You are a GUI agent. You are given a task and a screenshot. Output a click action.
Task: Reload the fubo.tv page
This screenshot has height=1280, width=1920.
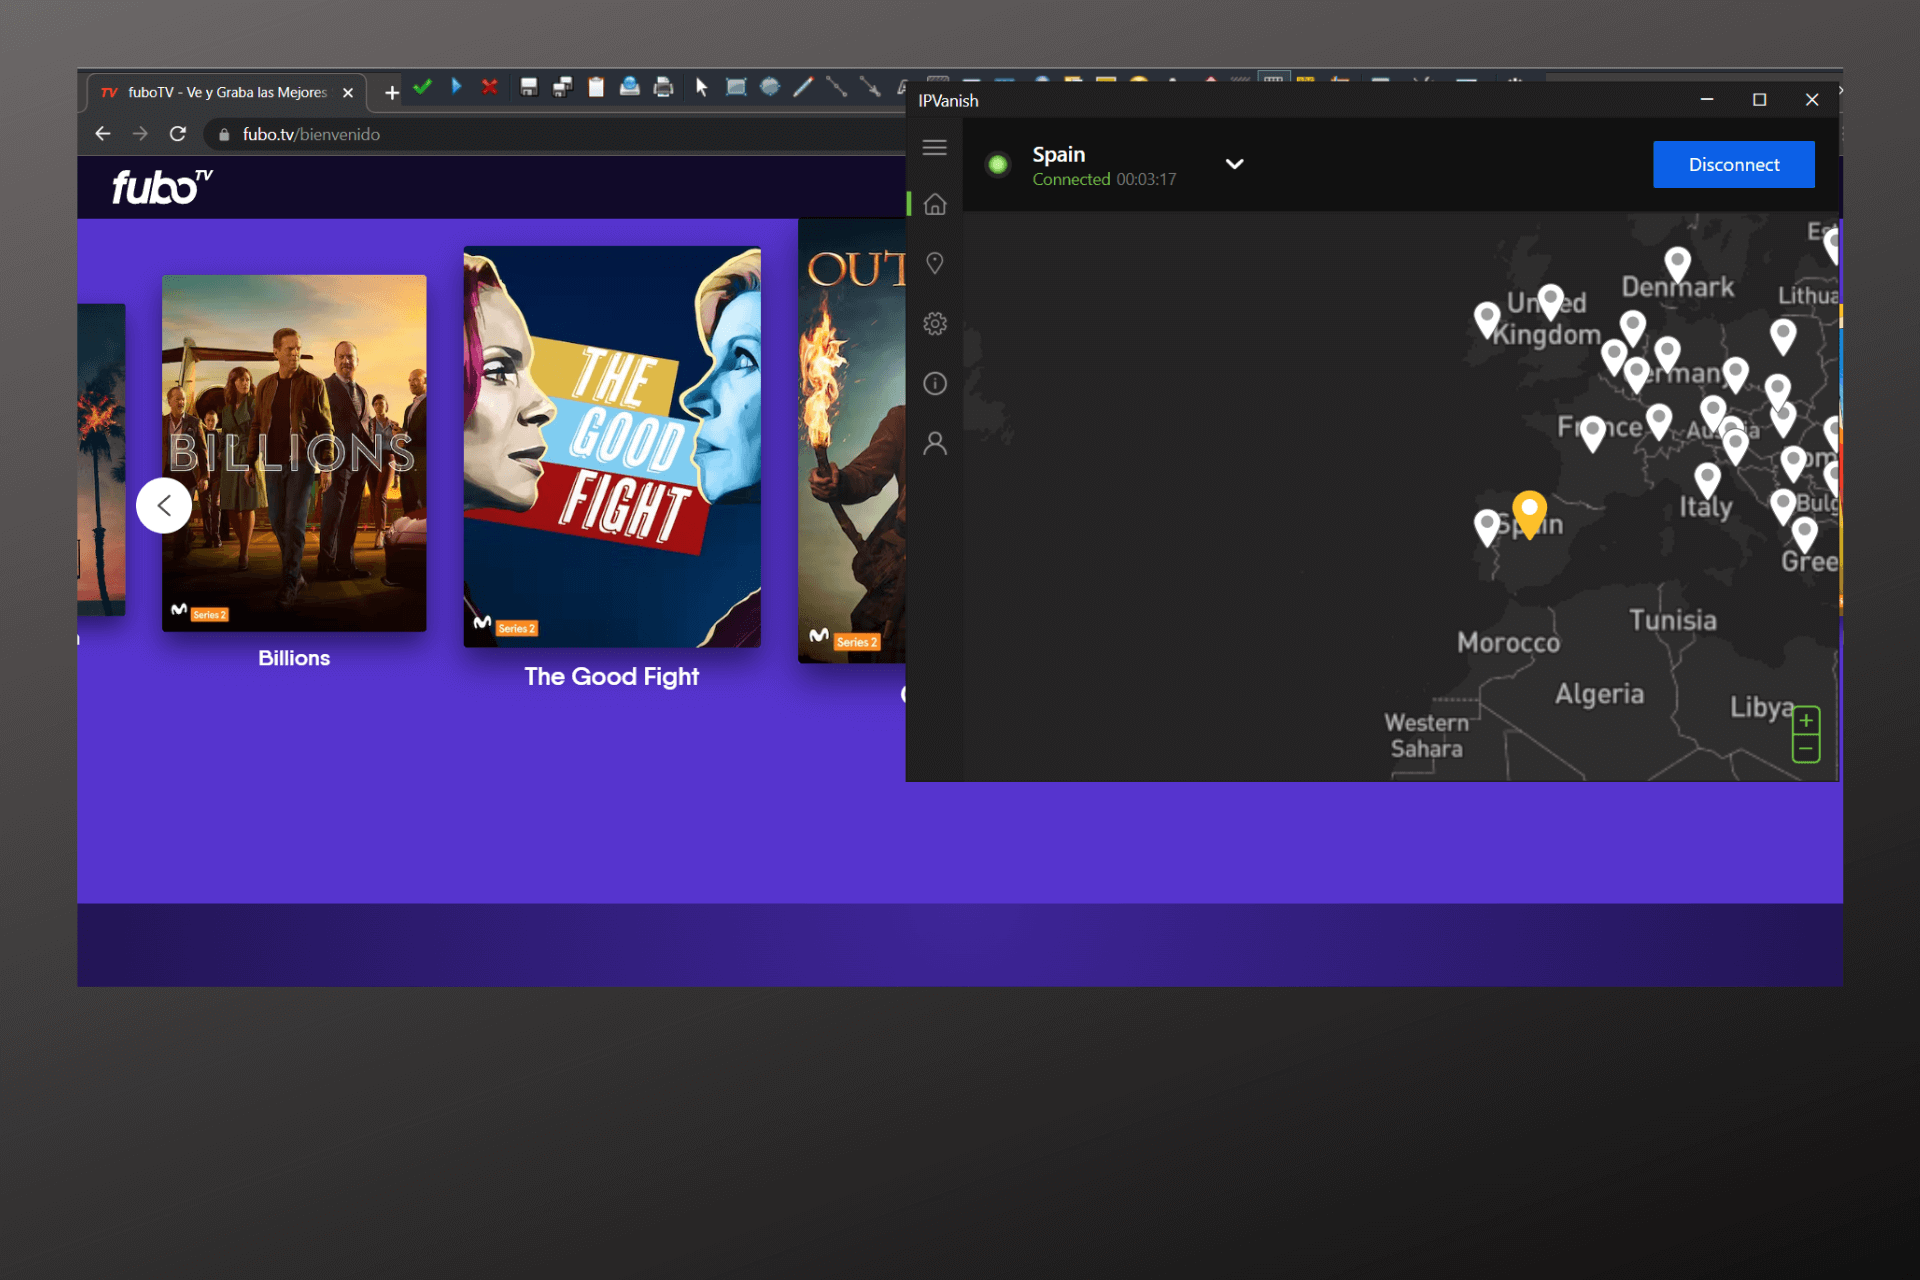coord(178,134)
